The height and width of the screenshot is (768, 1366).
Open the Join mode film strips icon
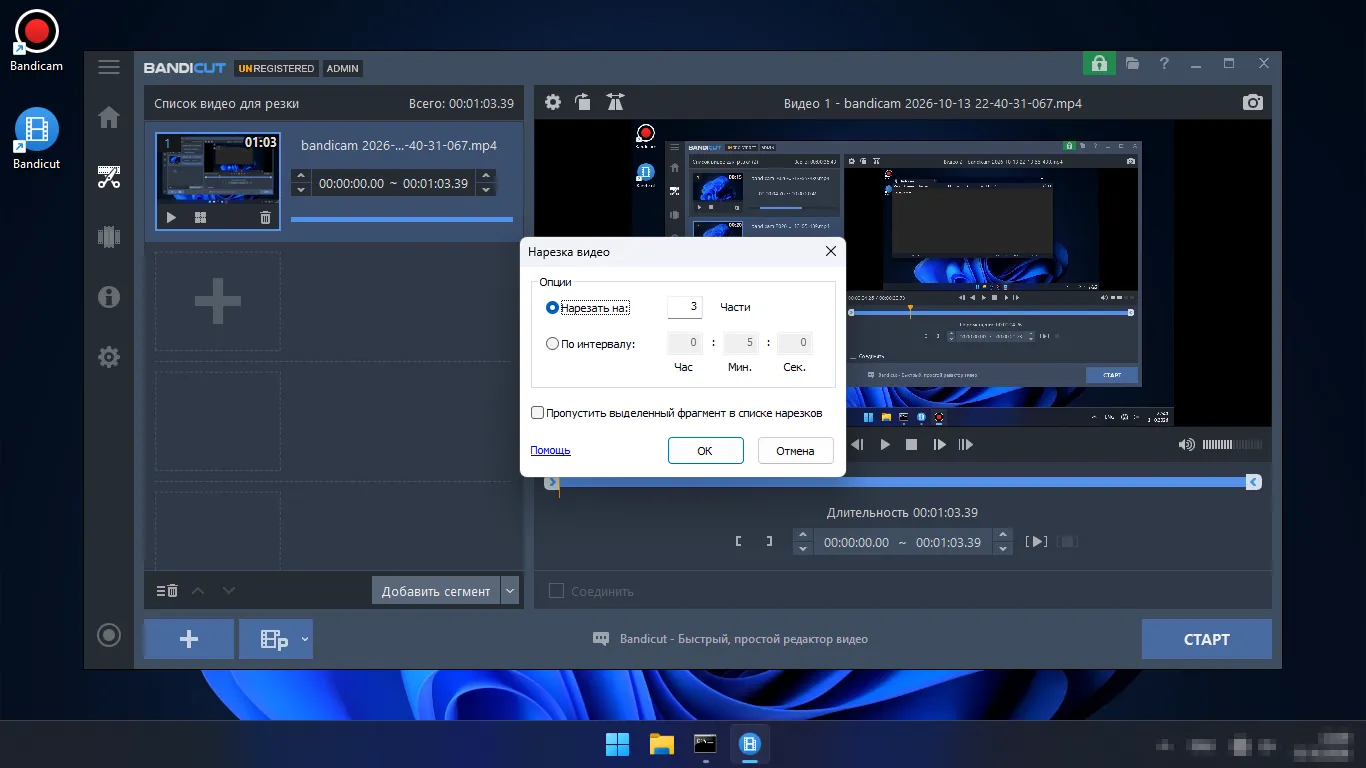coord(109,237)
